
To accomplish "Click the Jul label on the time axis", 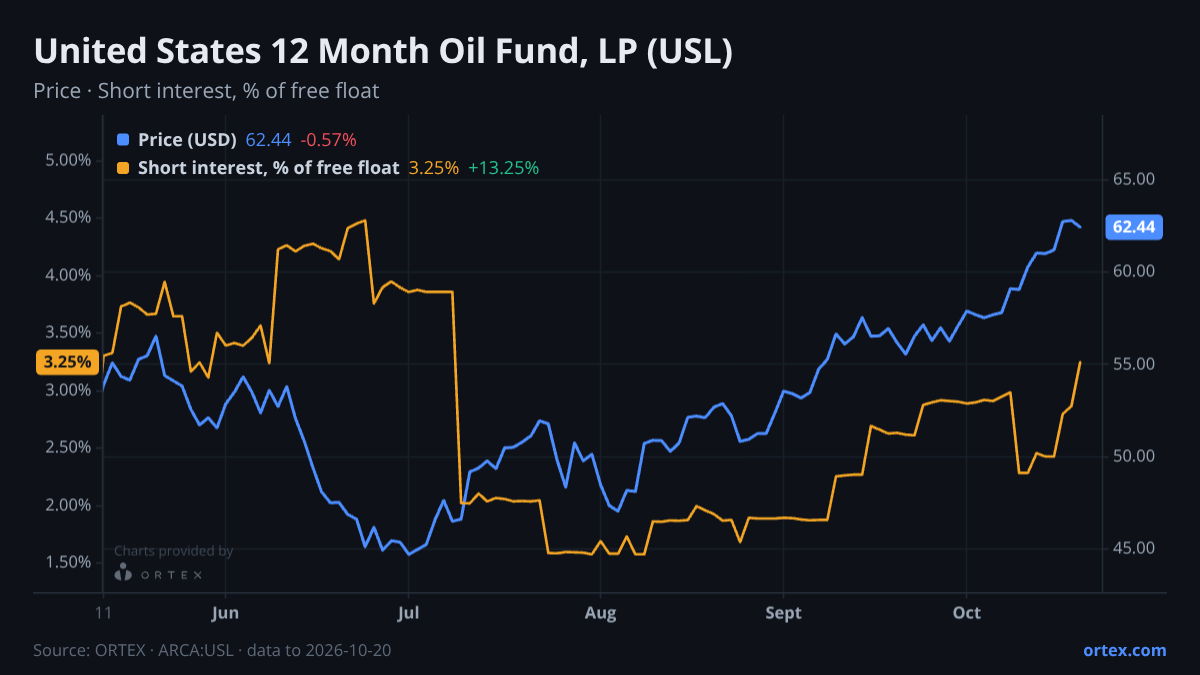I will pos(407,613).
